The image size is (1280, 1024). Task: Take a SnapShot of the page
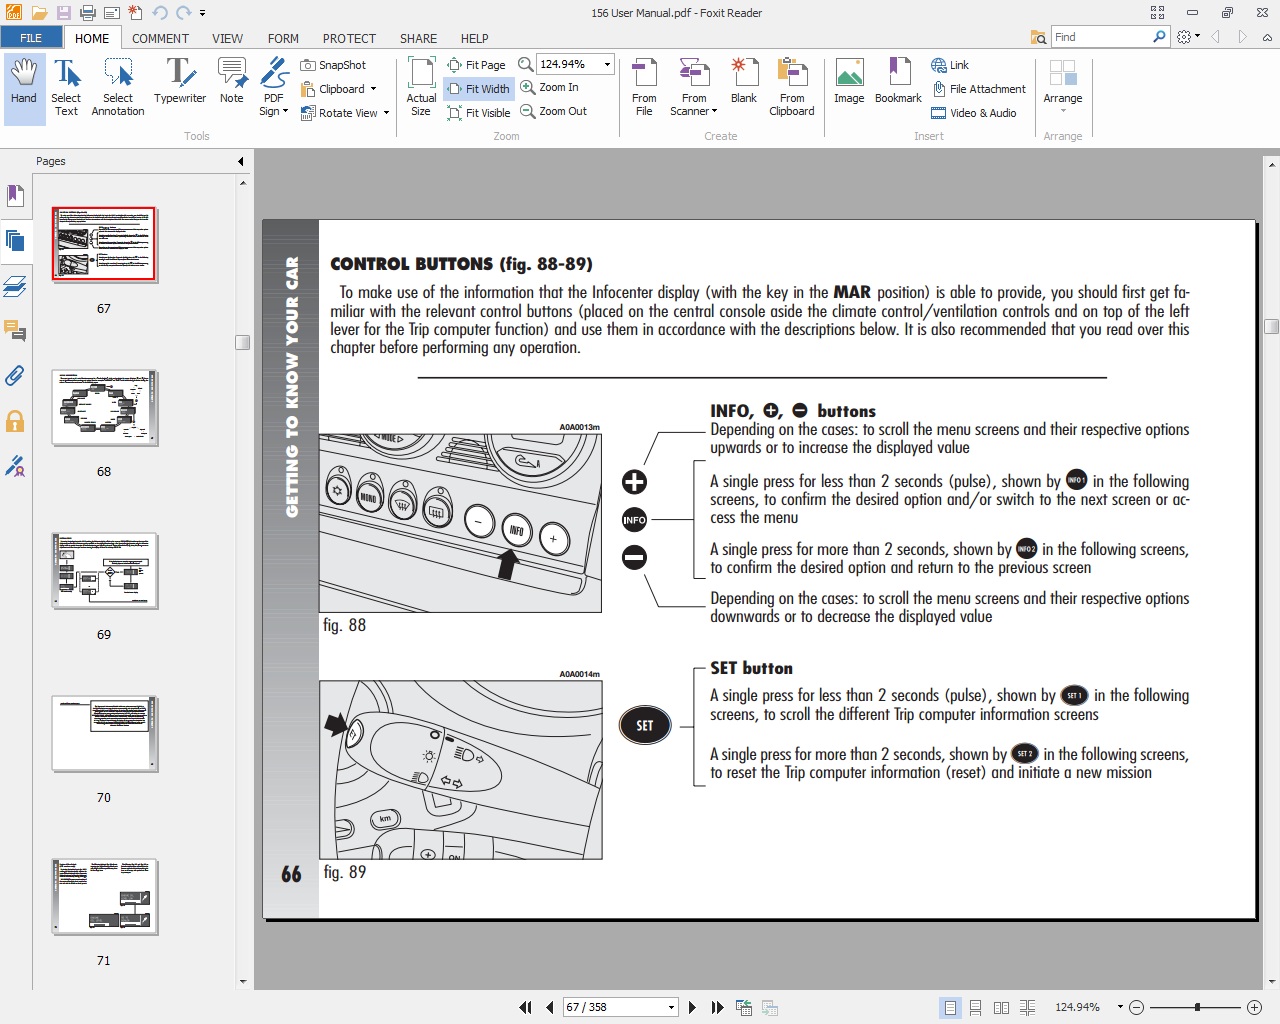pos(334,65)
